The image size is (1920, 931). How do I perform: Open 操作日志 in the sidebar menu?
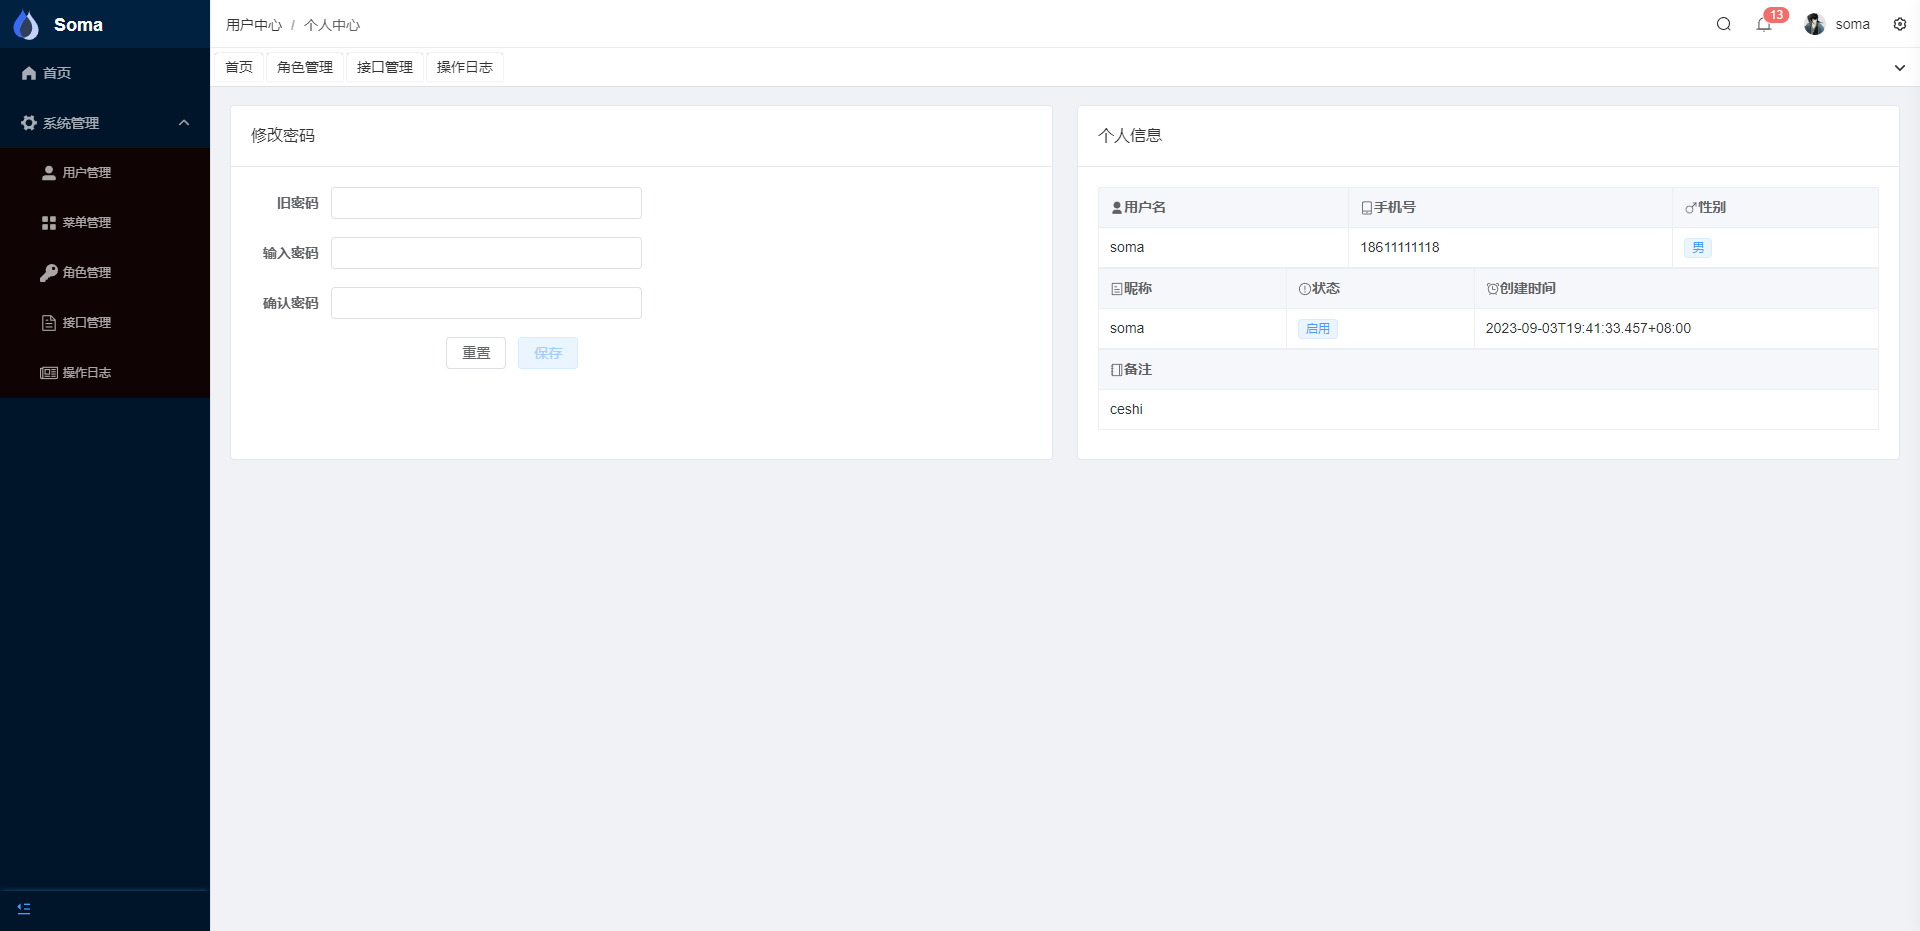[x=86, y=373]
